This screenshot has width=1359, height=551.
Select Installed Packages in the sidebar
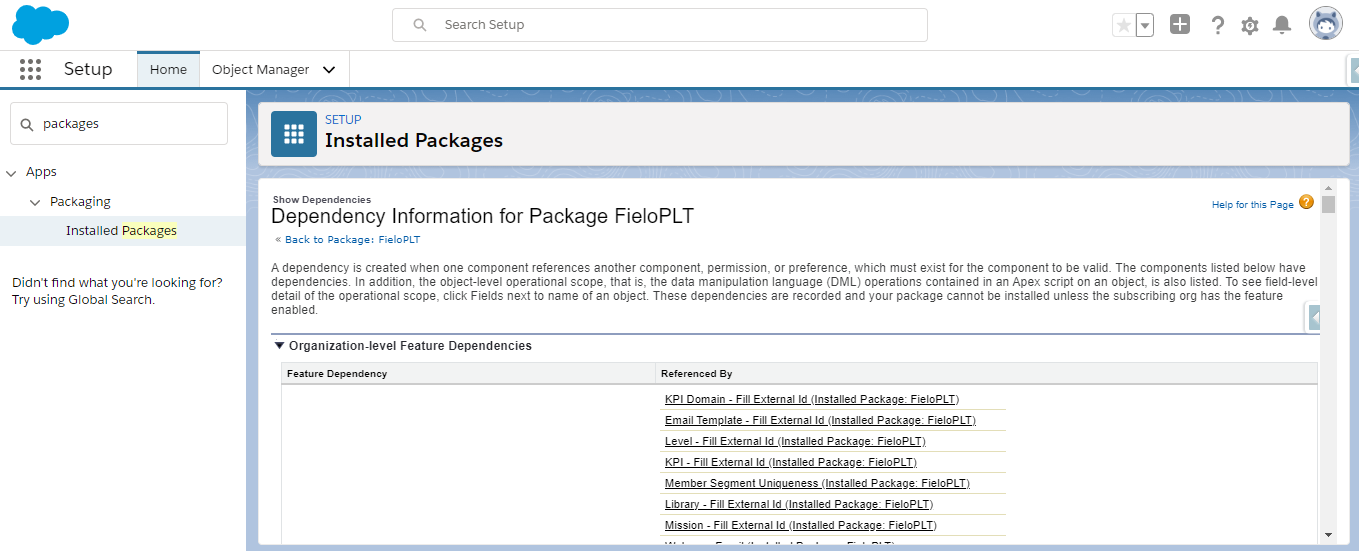tap(121, 231)
